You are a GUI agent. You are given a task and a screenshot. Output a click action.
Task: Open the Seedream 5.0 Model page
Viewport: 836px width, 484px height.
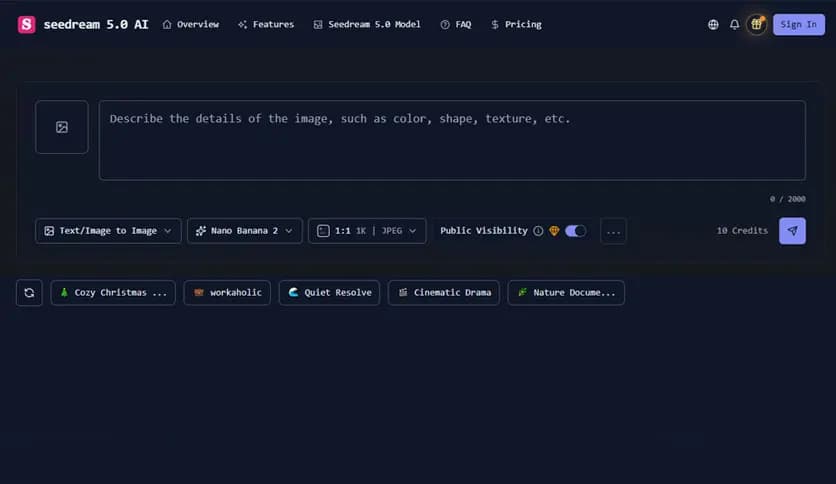[x=367, y=25]
